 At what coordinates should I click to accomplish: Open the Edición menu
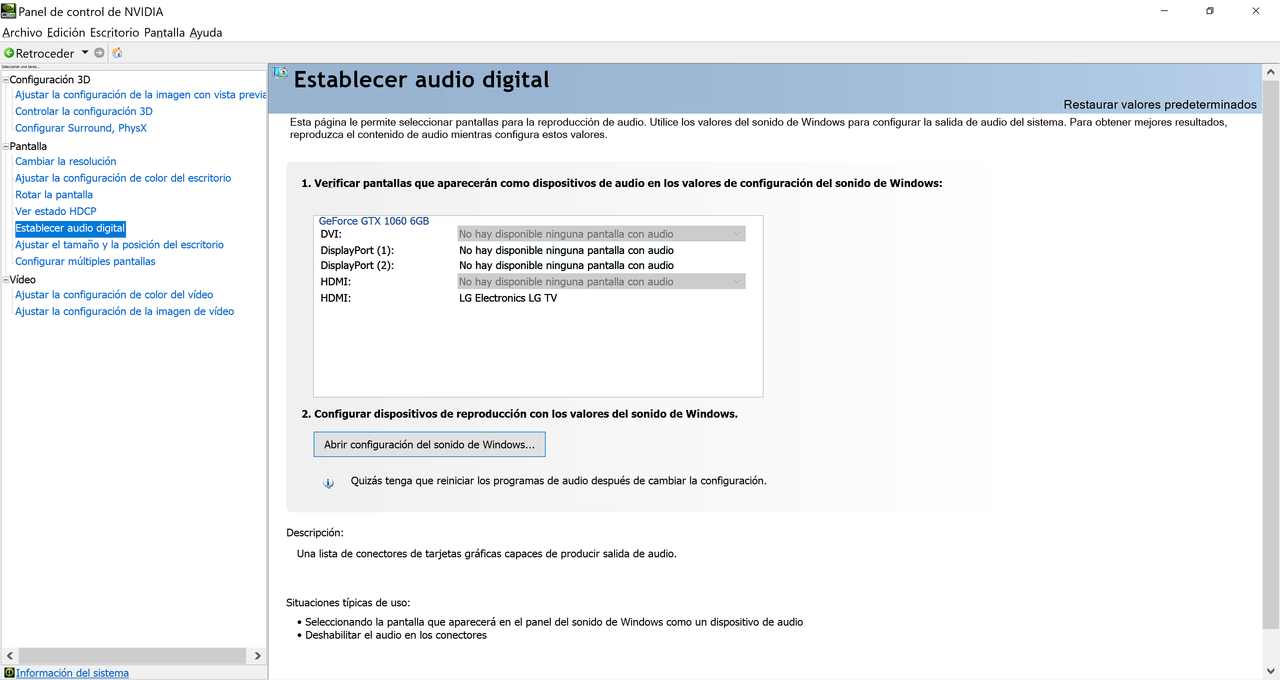(x=66, y=32)
